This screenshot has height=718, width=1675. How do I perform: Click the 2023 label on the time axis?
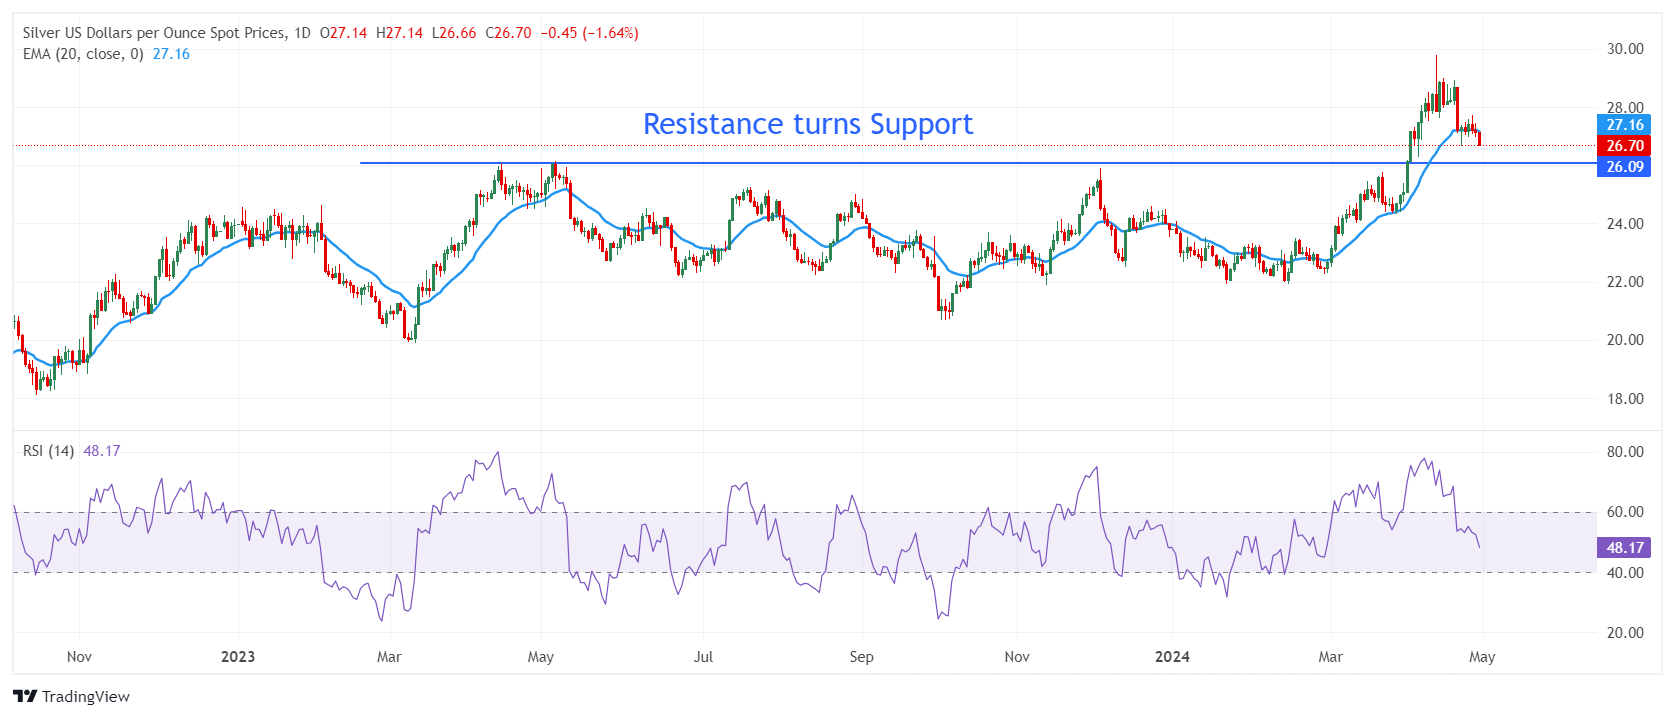[237, 657]
